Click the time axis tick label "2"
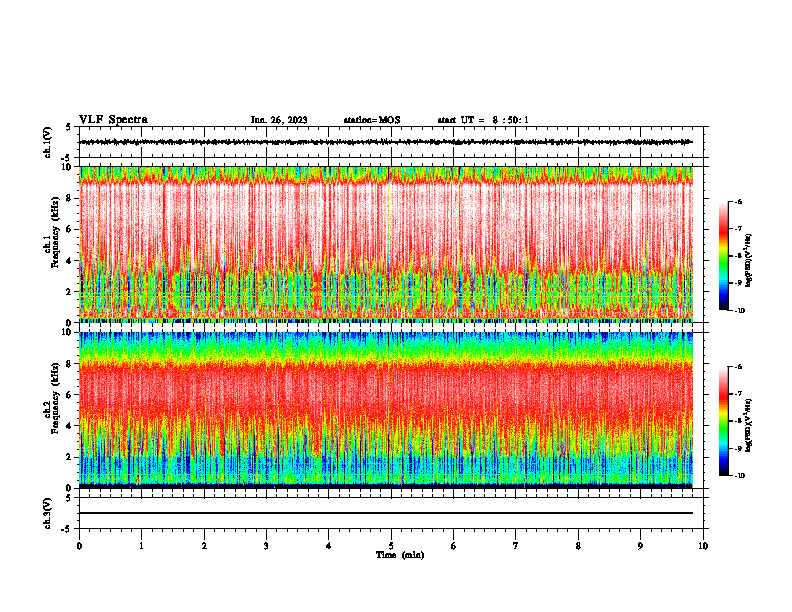Viewport: 792px width, 612px height. 204,546
